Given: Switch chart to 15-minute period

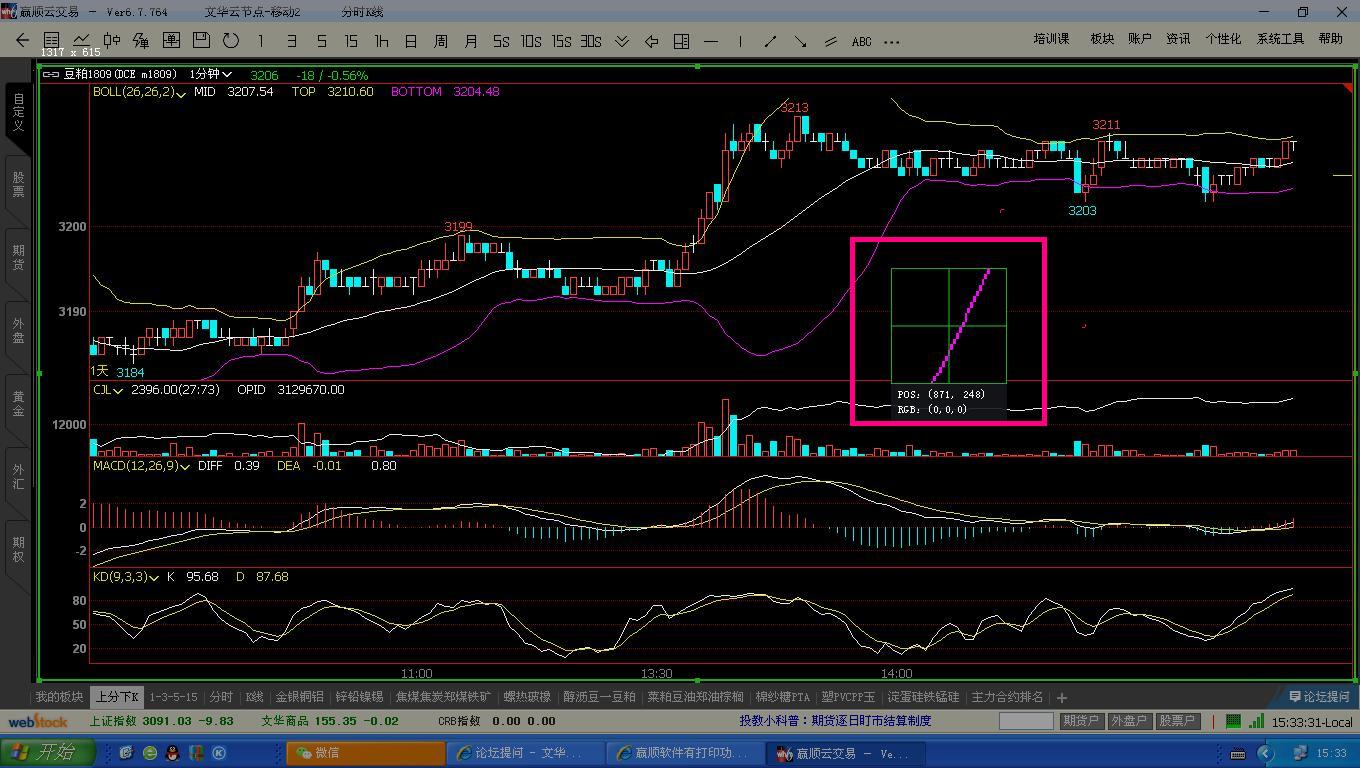Looking at the screenshot, I should point(351,41).
